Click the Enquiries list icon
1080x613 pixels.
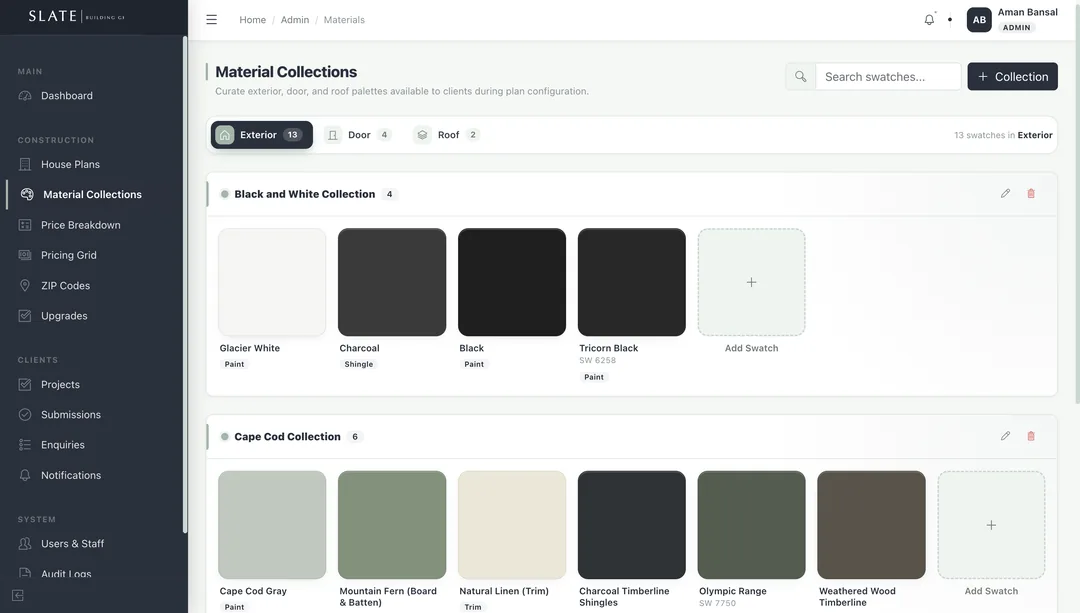[x=25, y=445]
